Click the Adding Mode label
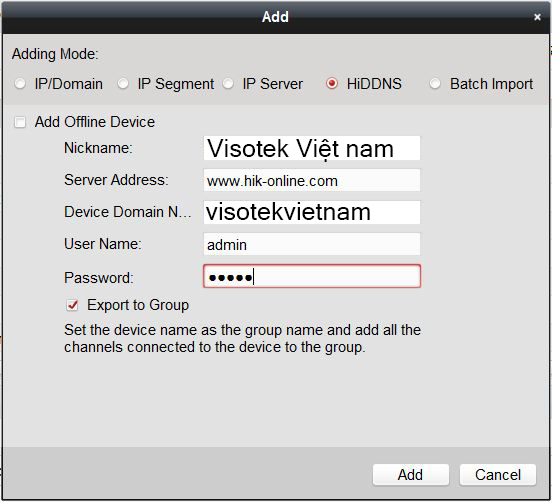 point(55,54)
